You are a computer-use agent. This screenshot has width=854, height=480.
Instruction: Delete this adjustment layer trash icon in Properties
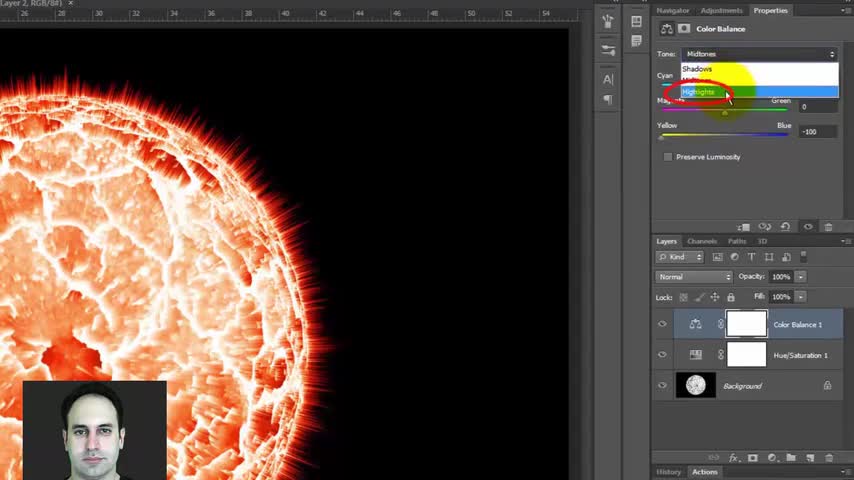tap(828, 227)
